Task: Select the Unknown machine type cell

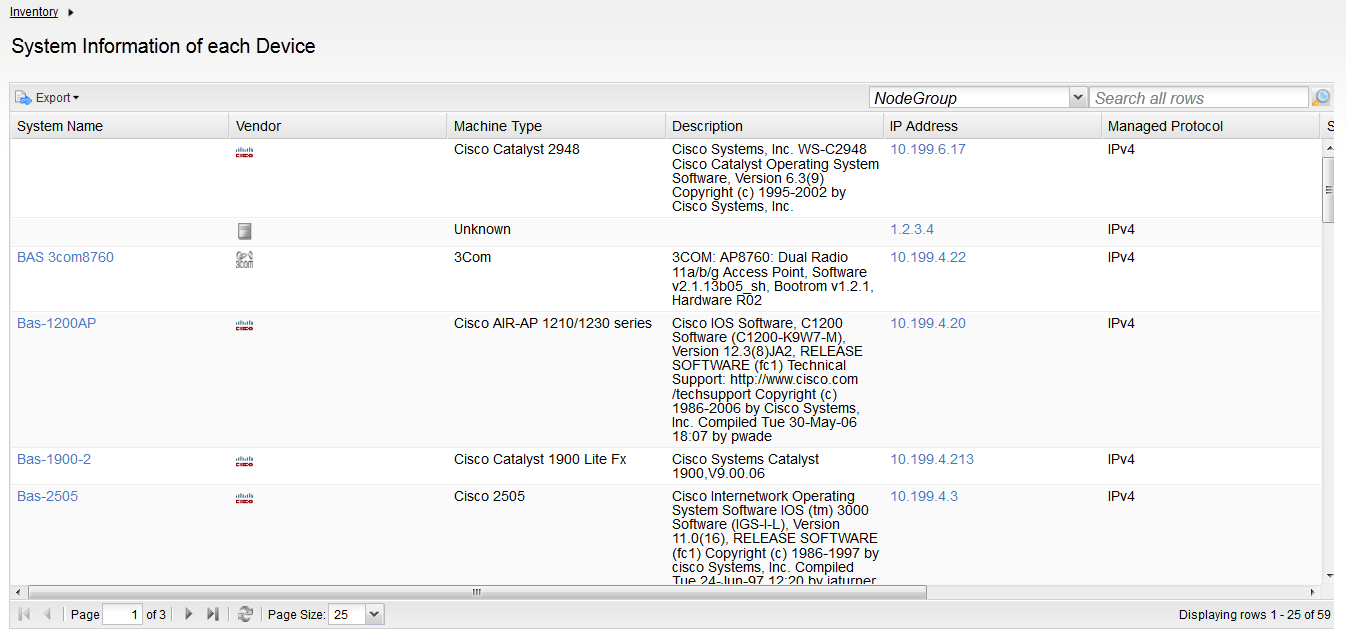Action: coord(482,229)
